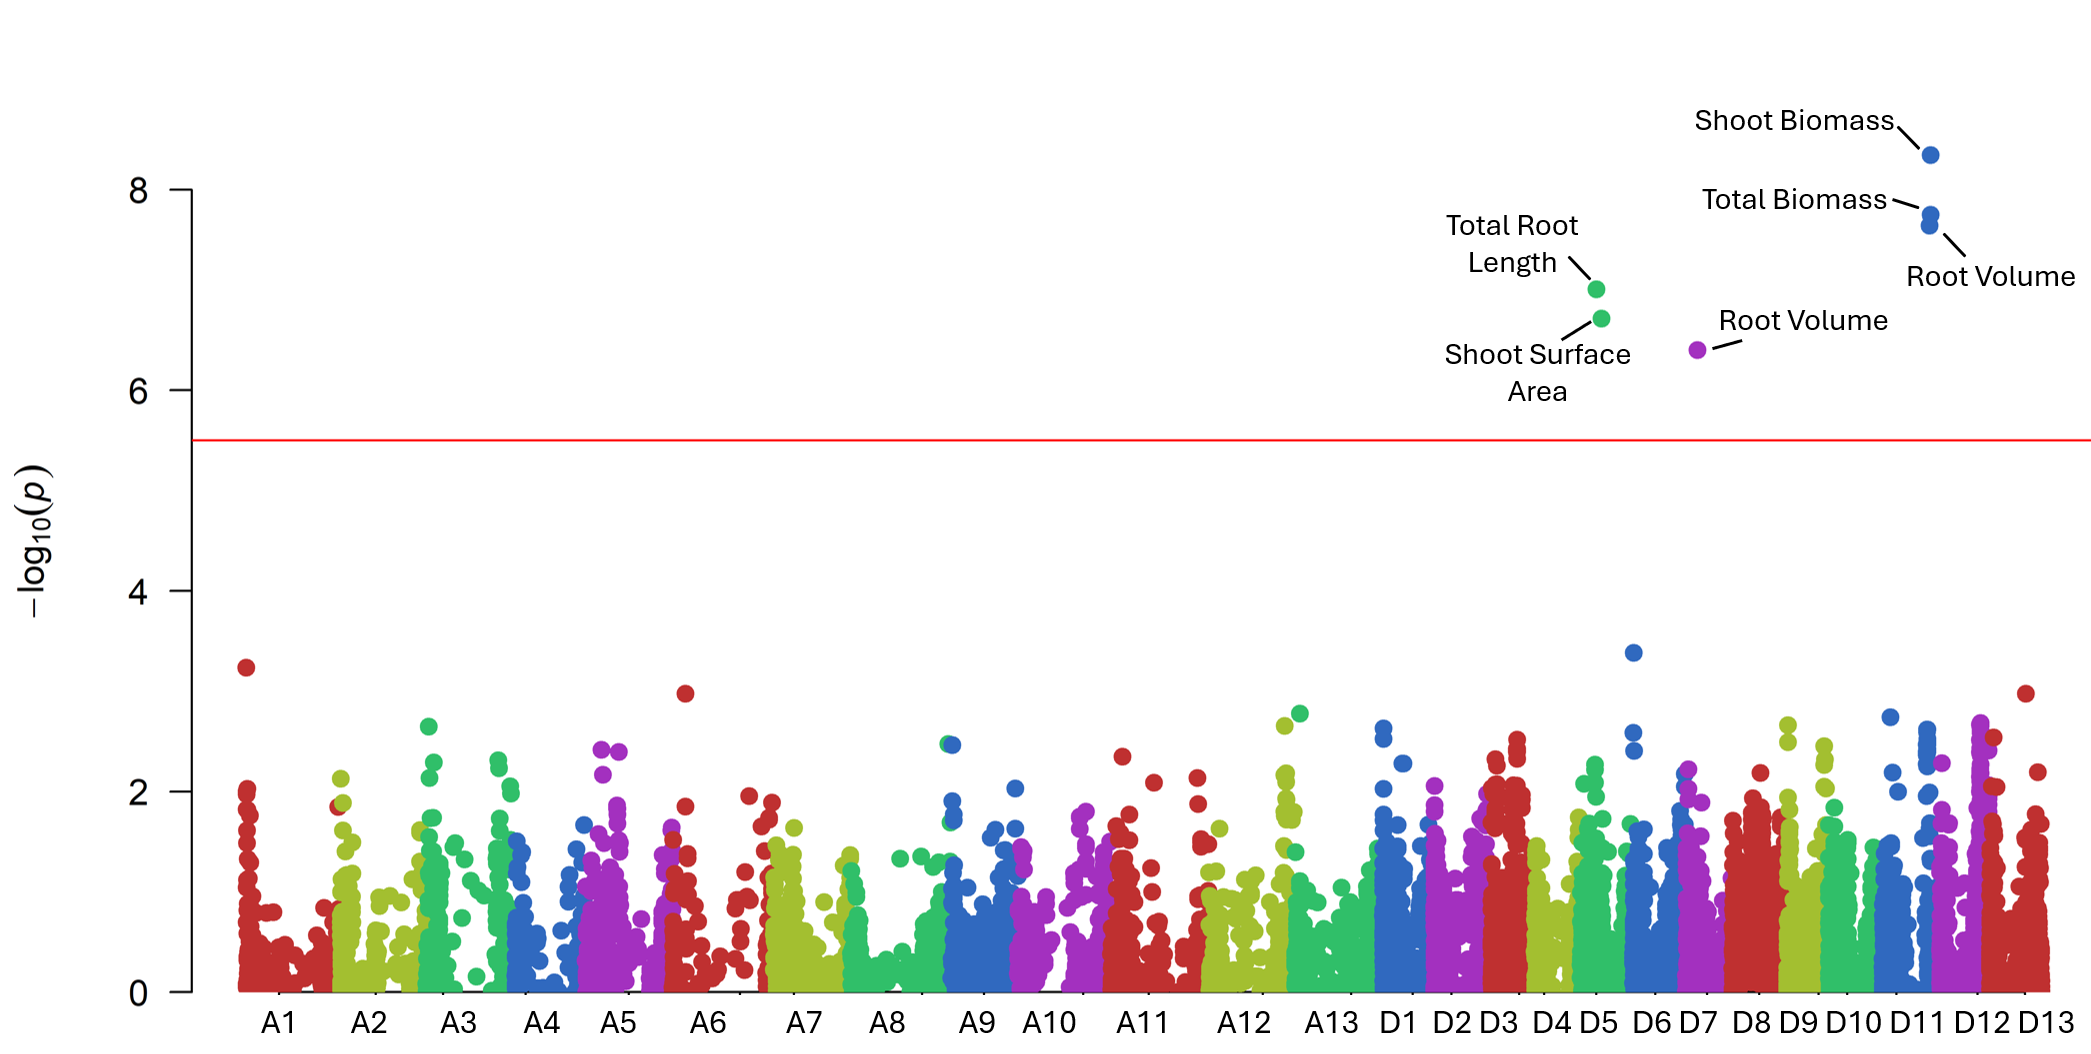Click the A10 chromosome axis label

pyautogui.click(x=1048, y=1023)
